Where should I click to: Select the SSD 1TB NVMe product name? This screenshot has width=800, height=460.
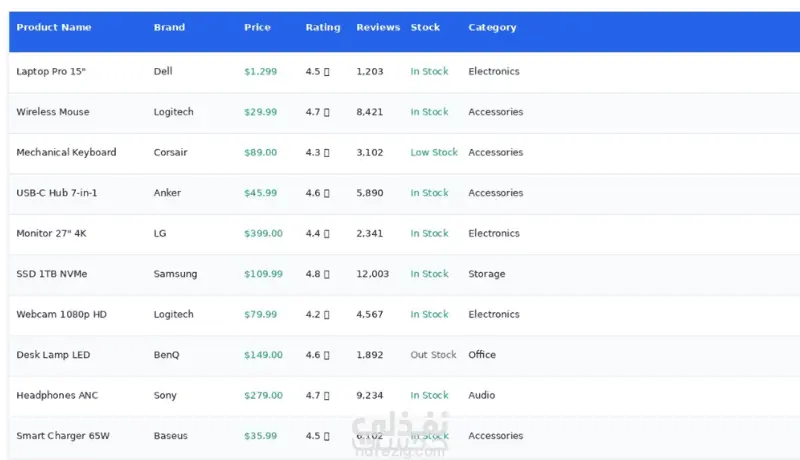(52, 274)
